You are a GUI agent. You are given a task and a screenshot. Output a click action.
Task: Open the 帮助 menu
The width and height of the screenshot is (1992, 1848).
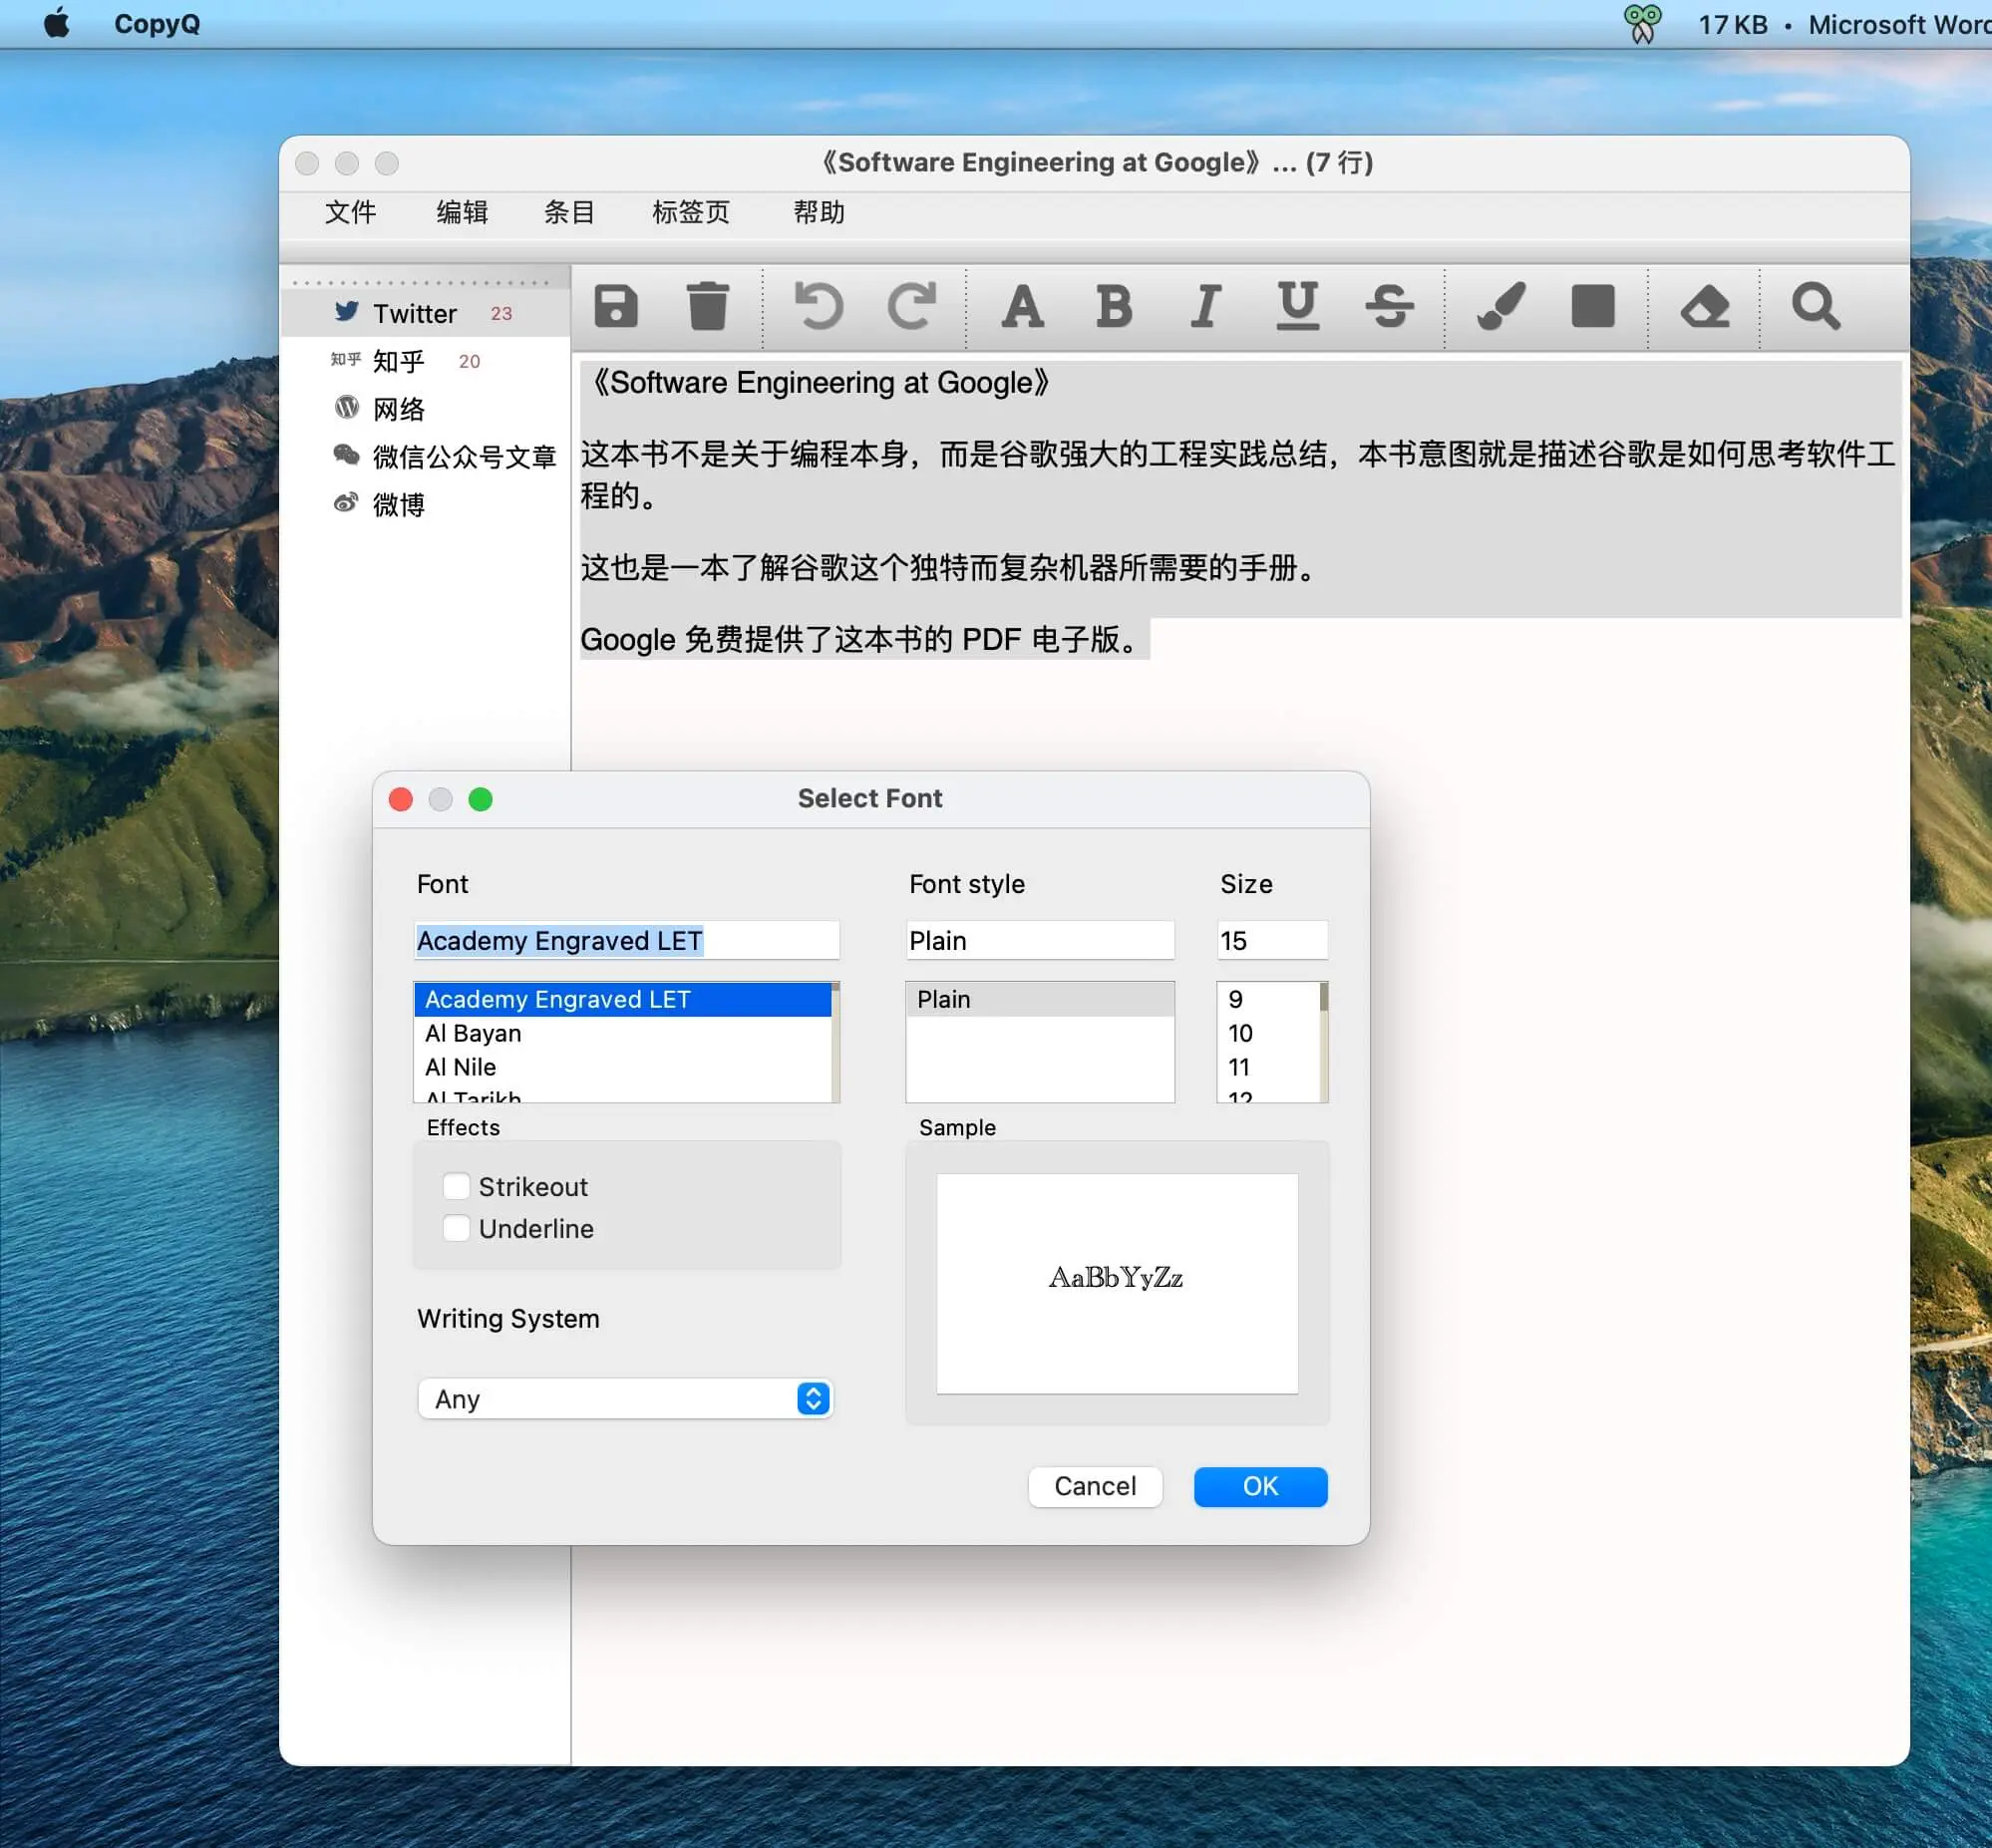tap(819, 212)
